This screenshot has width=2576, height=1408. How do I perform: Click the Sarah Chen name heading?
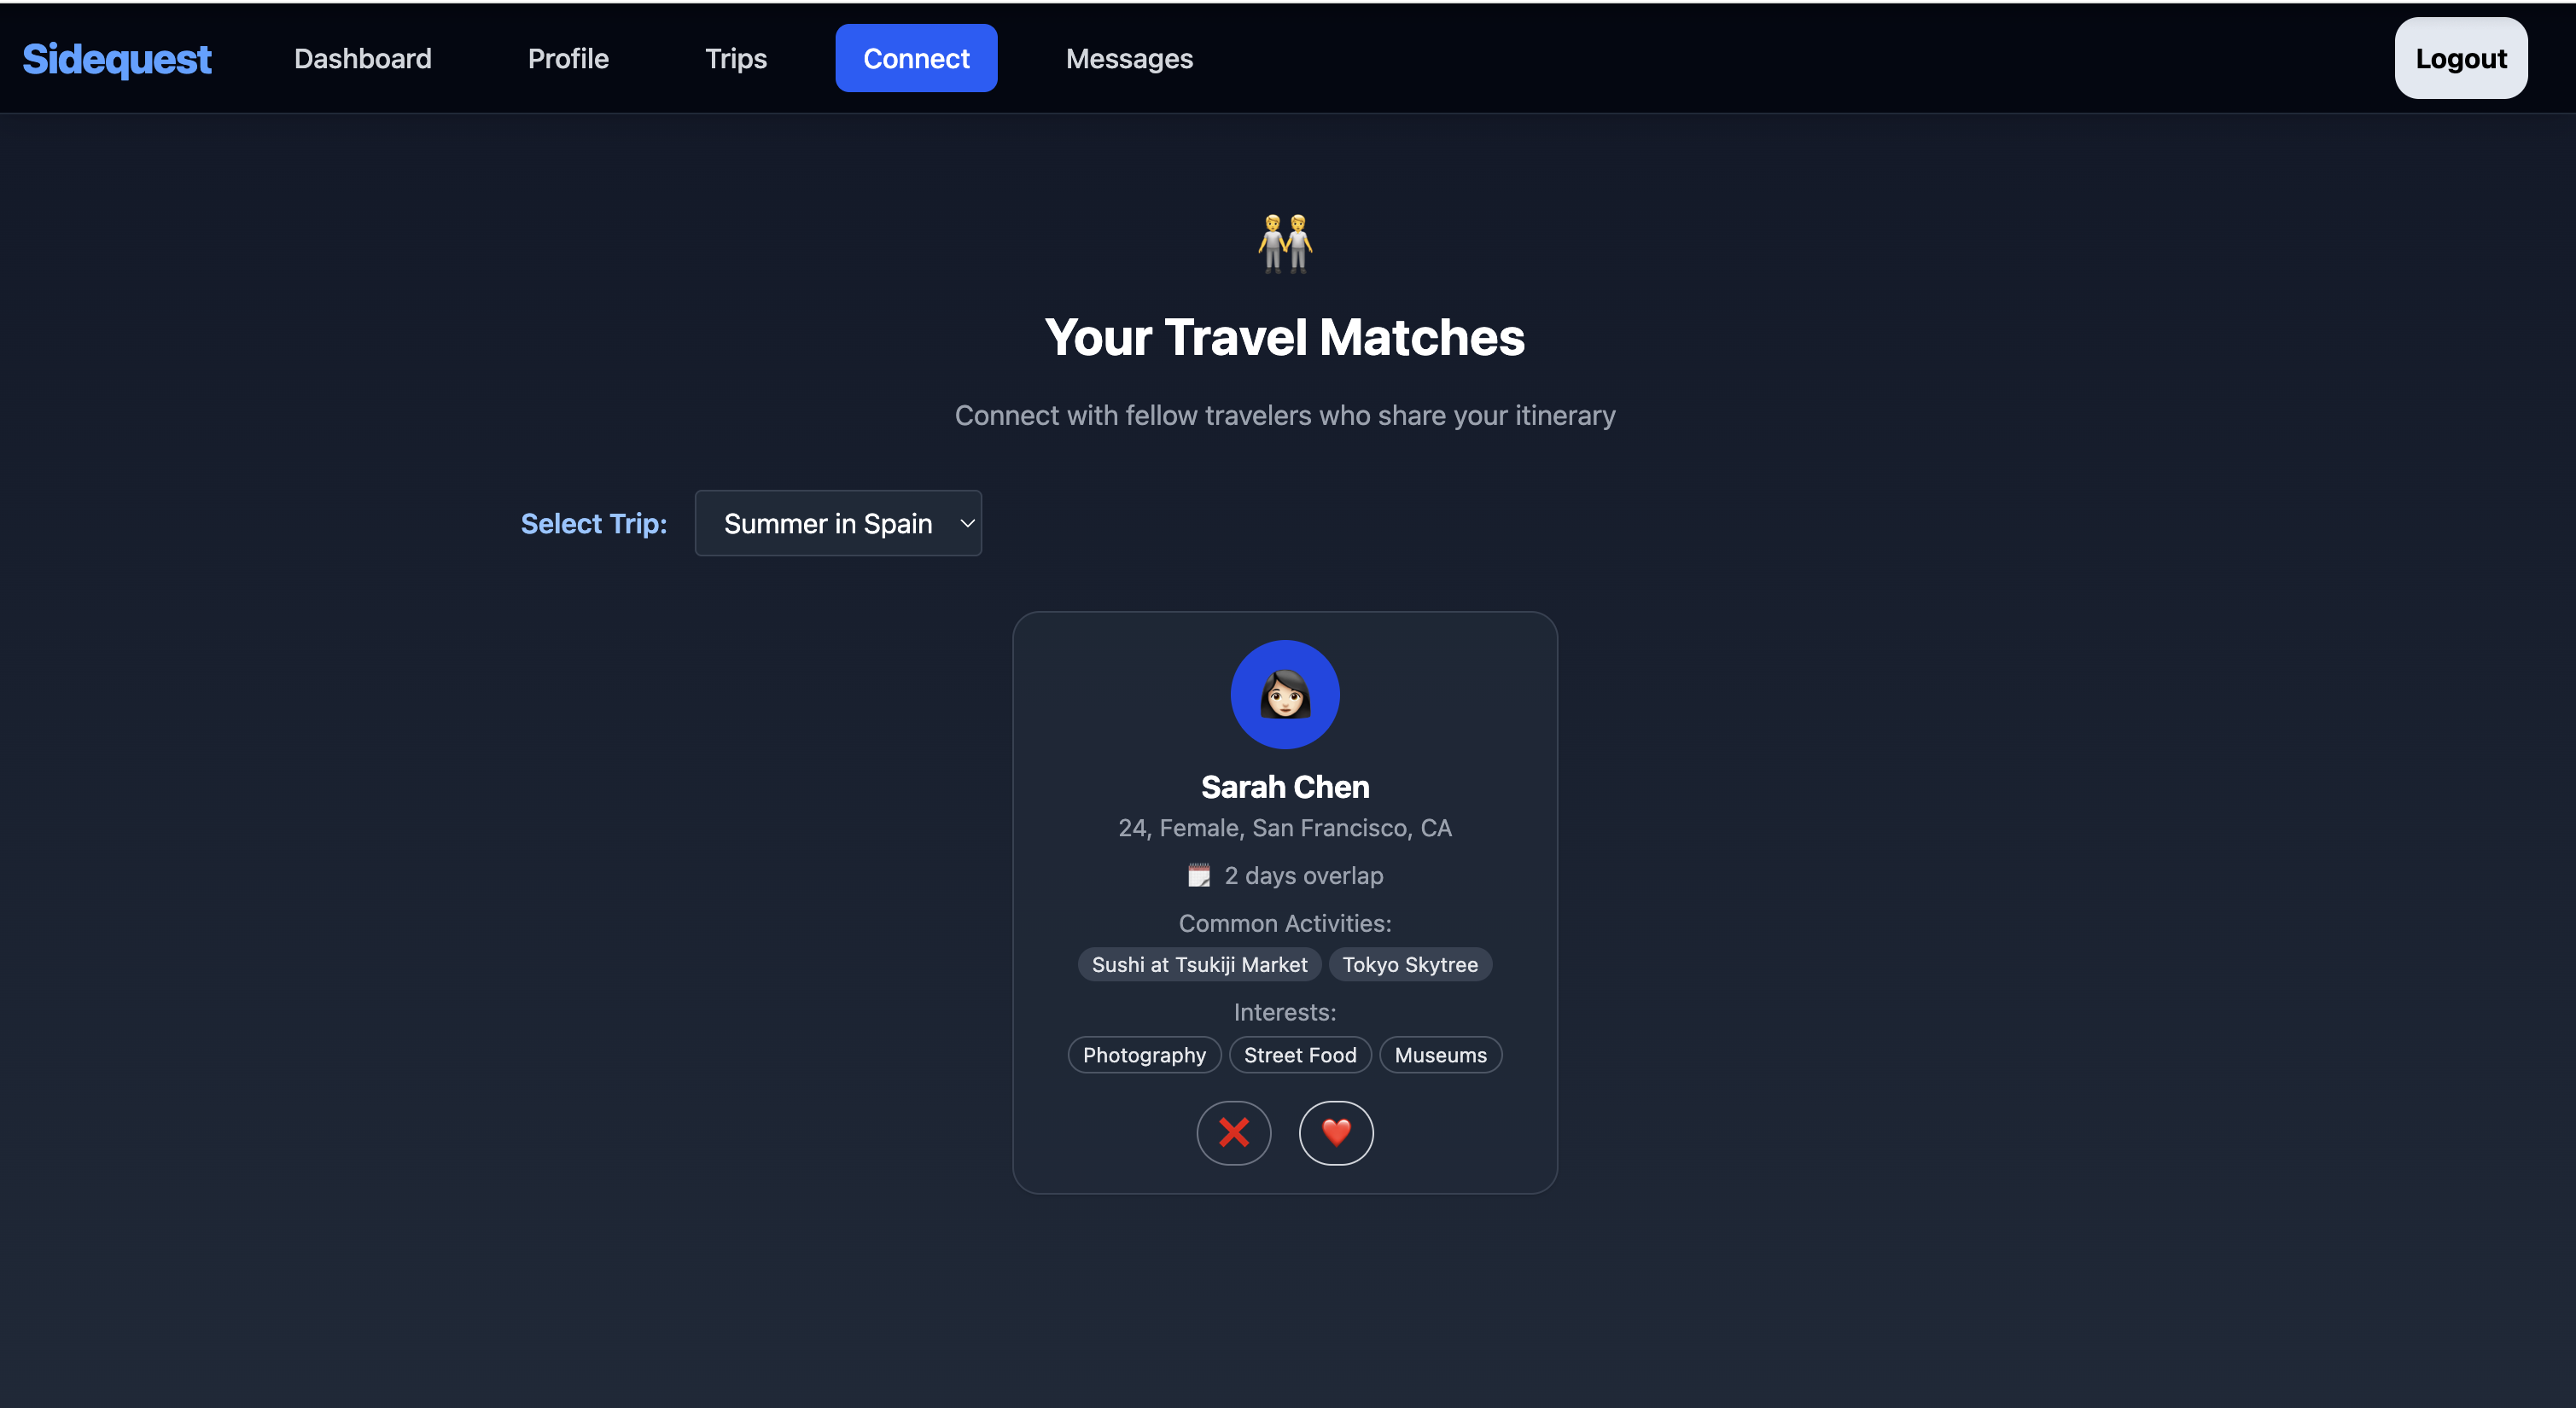tap(1284, 787)
